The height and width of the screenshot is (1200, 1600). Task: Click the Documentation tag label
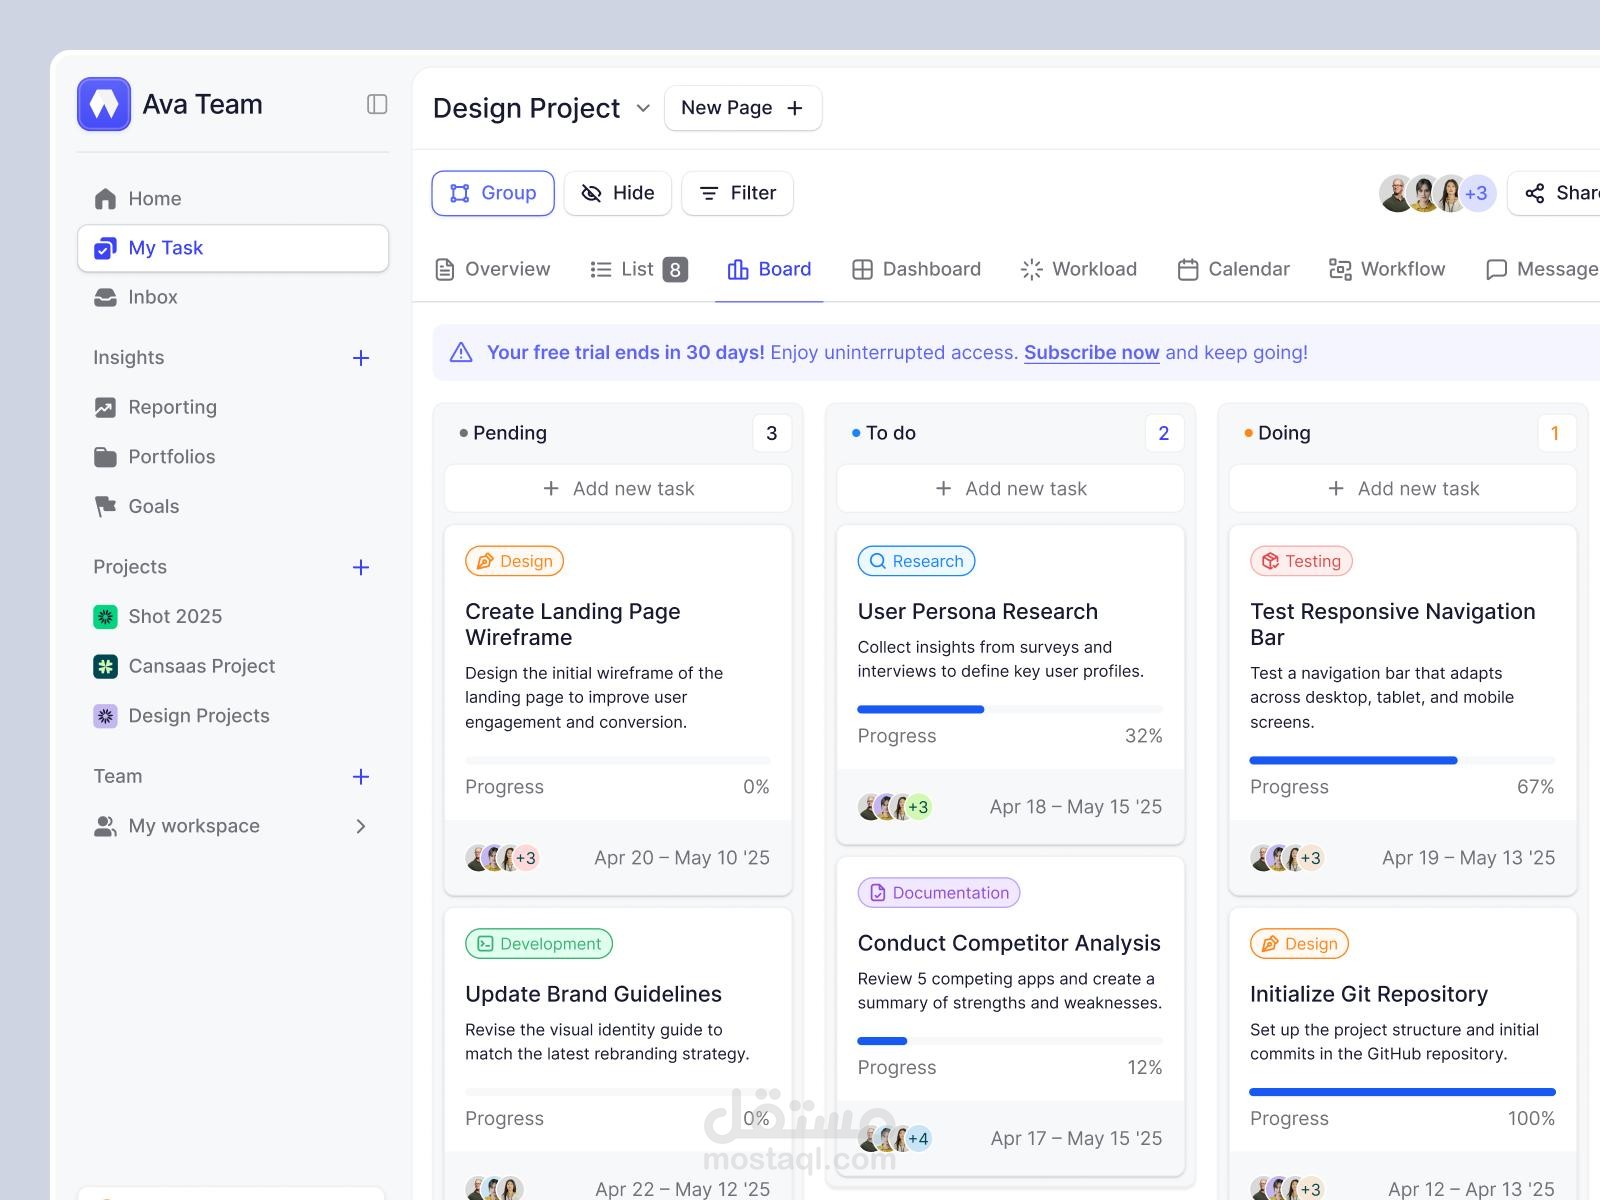point(938,893)
